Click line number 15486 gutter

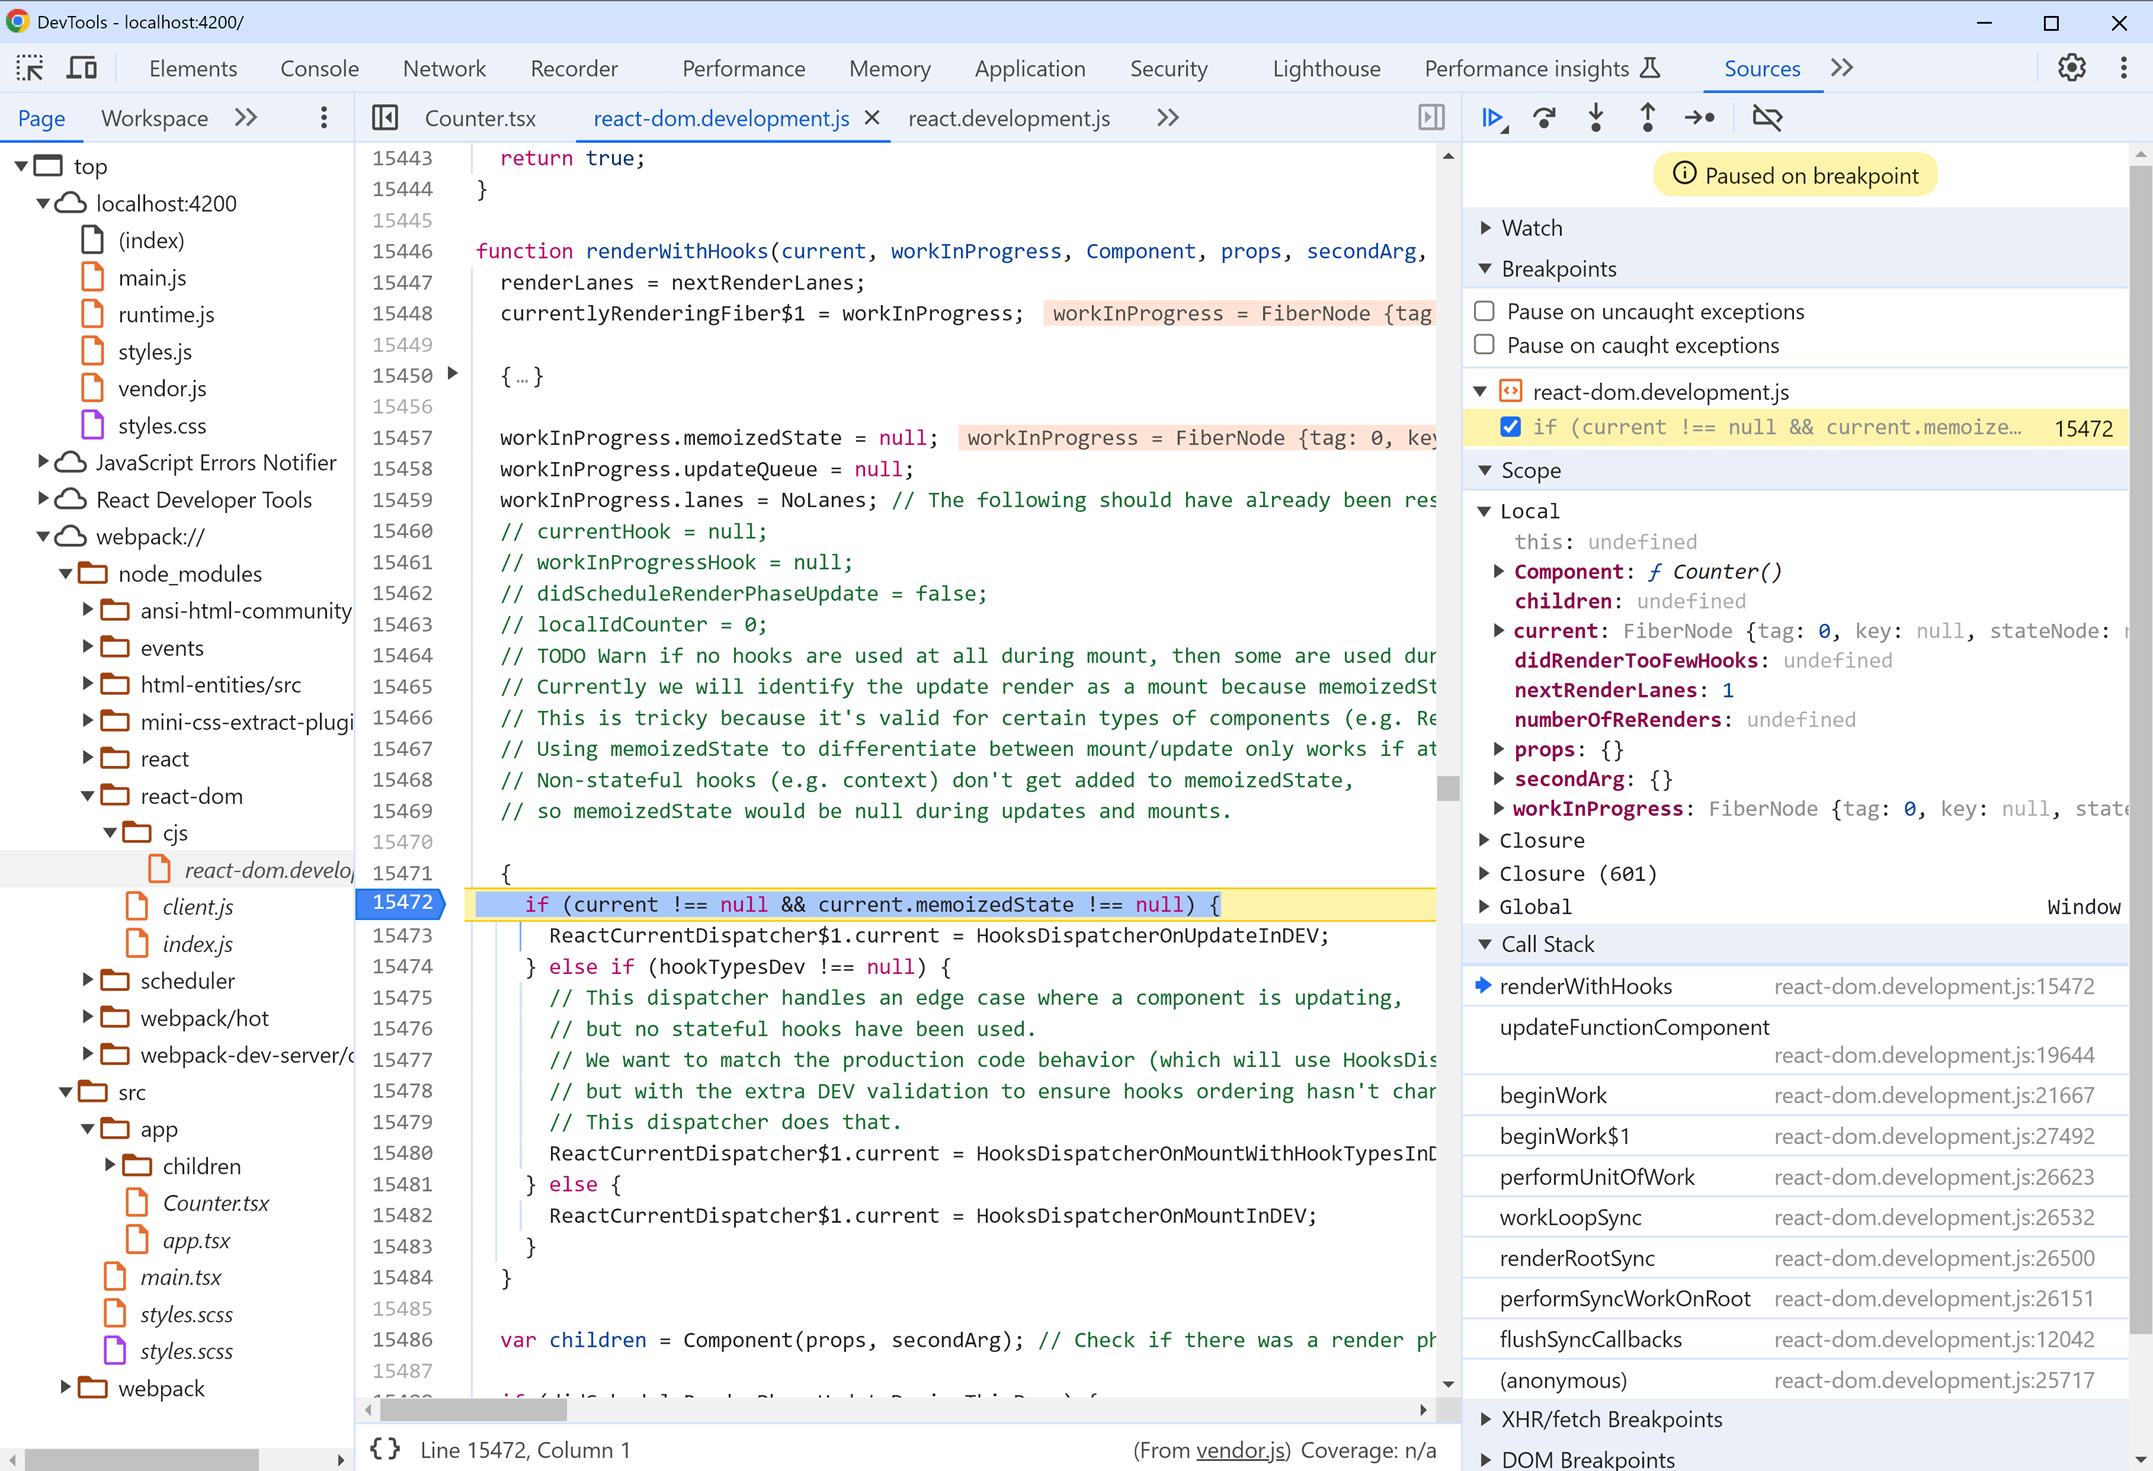click(402, 1339)
